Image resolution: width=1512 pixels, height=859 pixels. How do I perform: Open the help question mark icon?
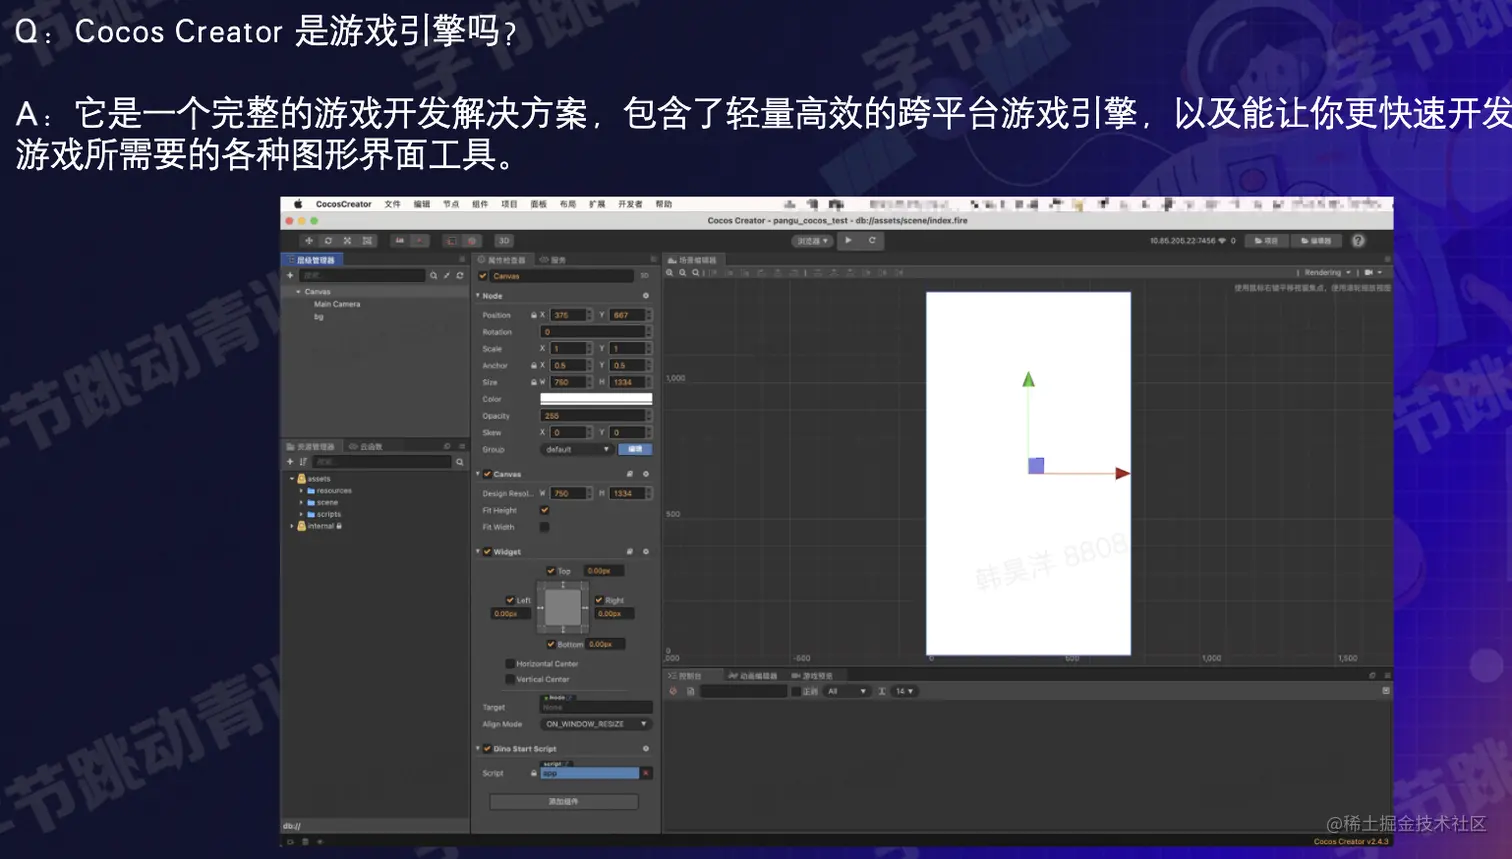(x=1358, y=241)
